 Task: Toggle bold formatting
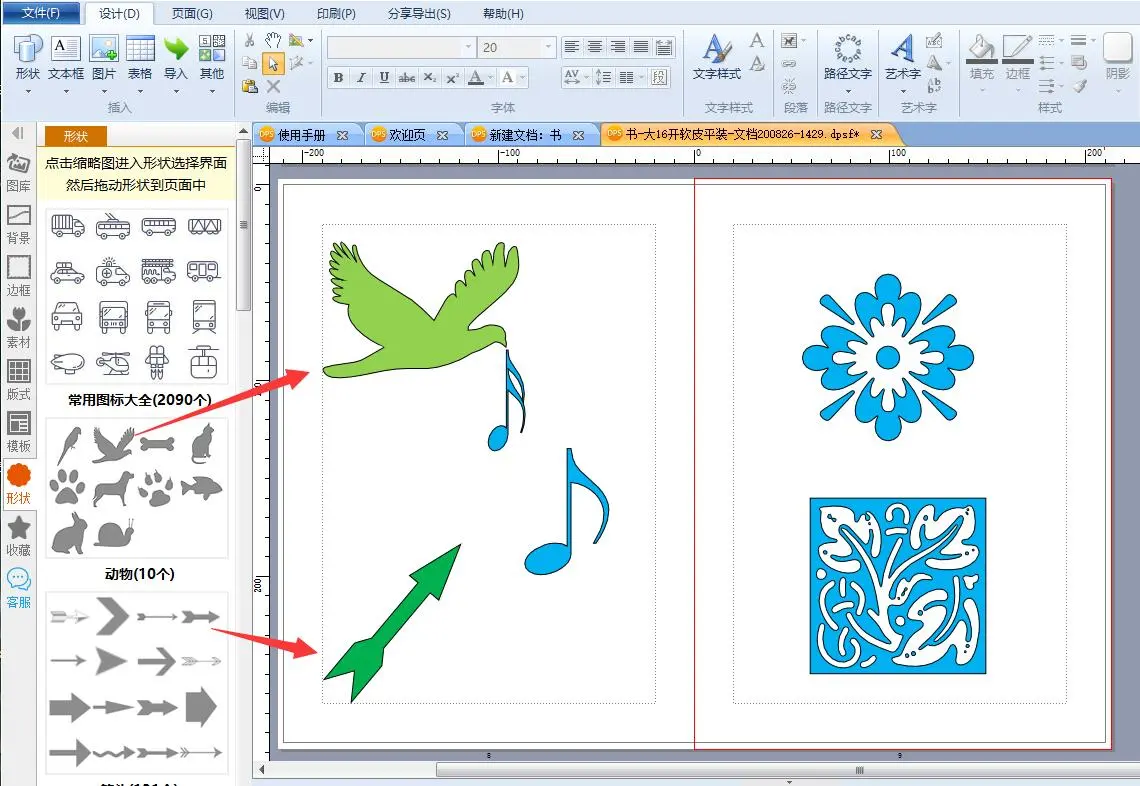tap(338, 78)
